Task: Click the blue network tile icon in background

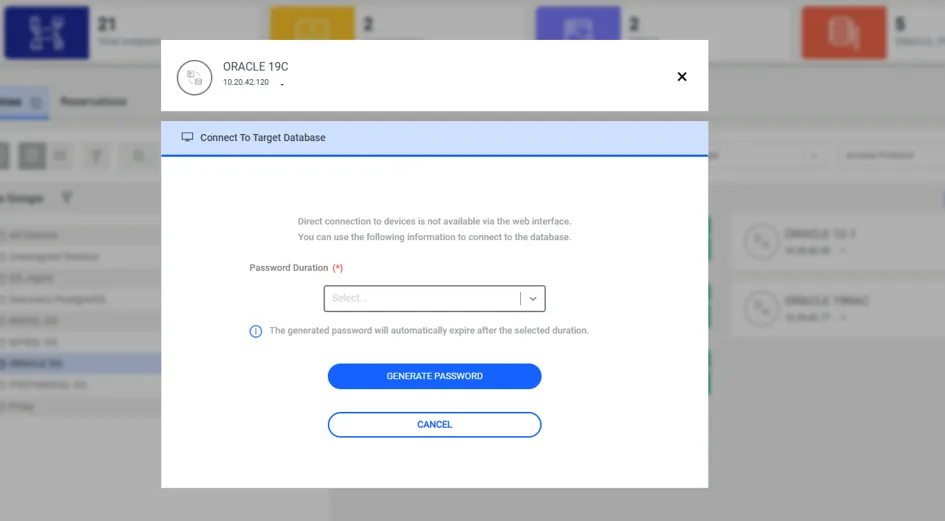Action: pyautogui.click(x=47, y=33)
